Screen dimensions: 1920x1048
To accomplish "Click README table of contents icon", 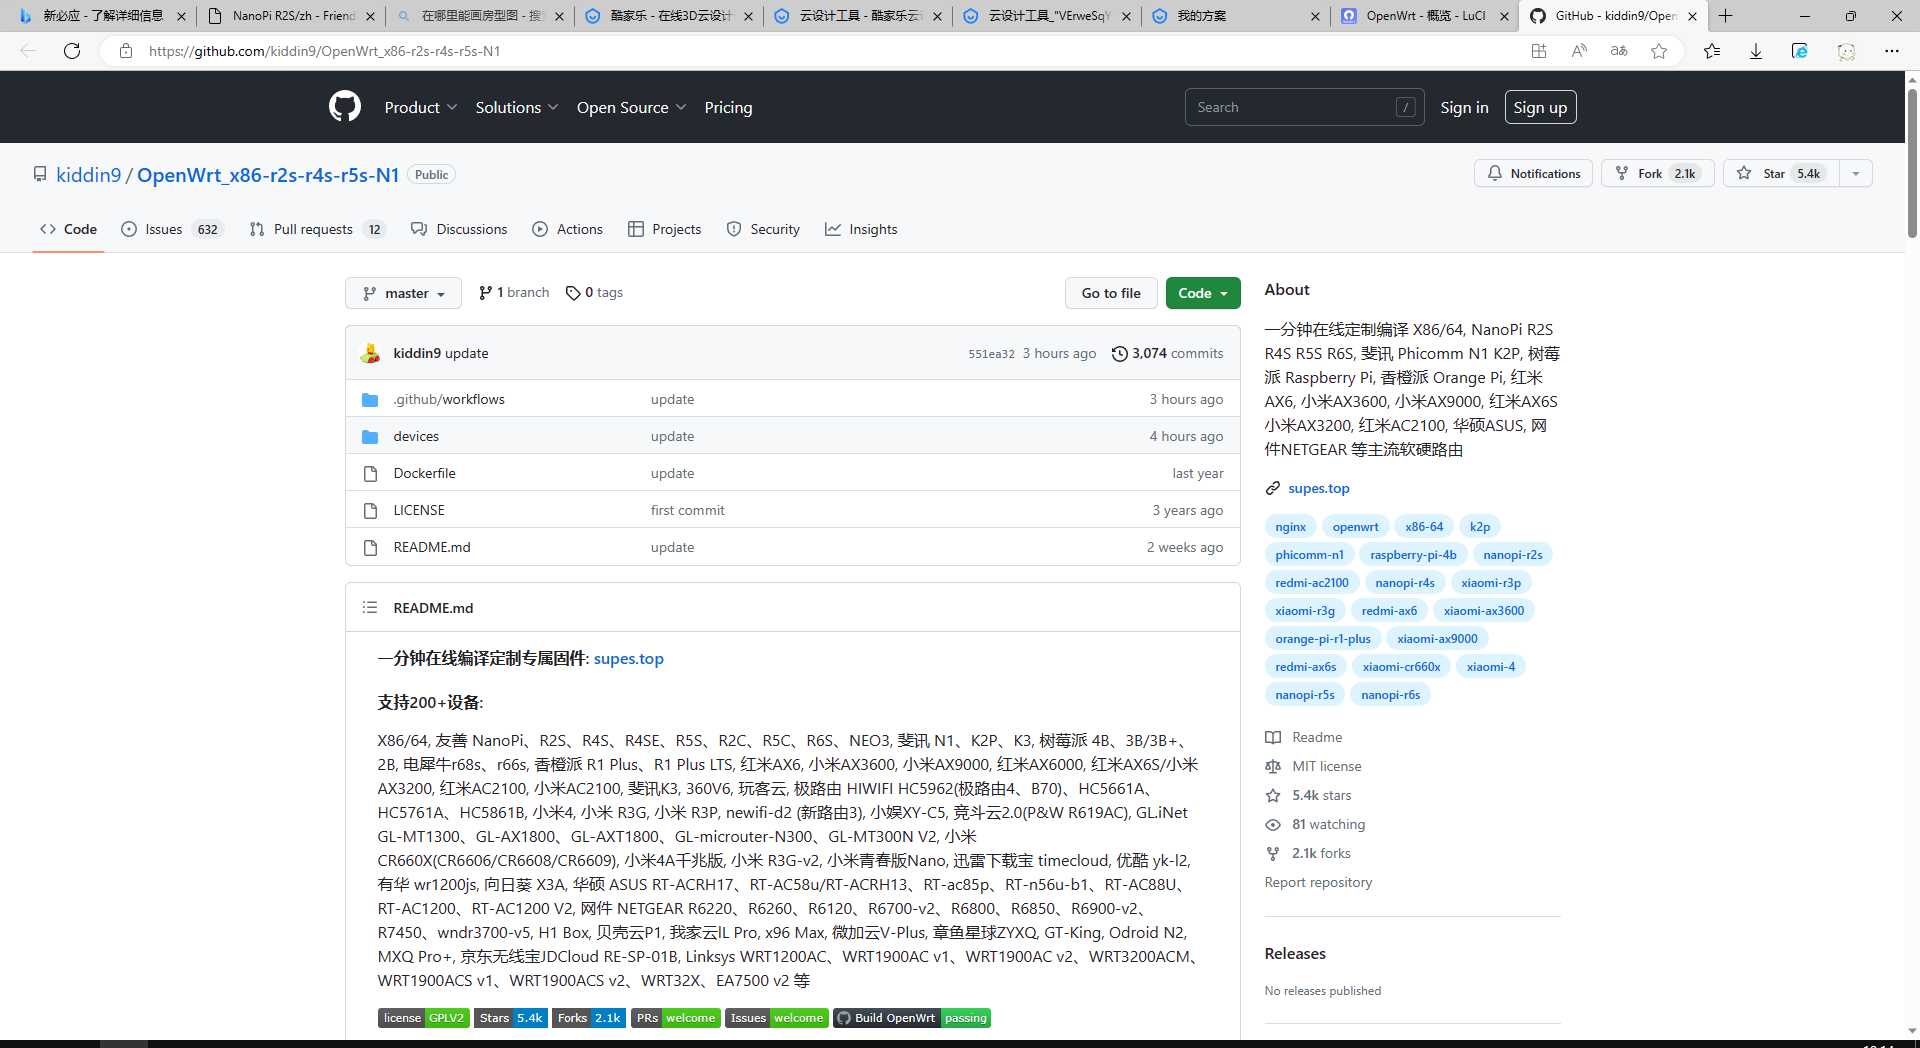I will (x=370, y=608).
